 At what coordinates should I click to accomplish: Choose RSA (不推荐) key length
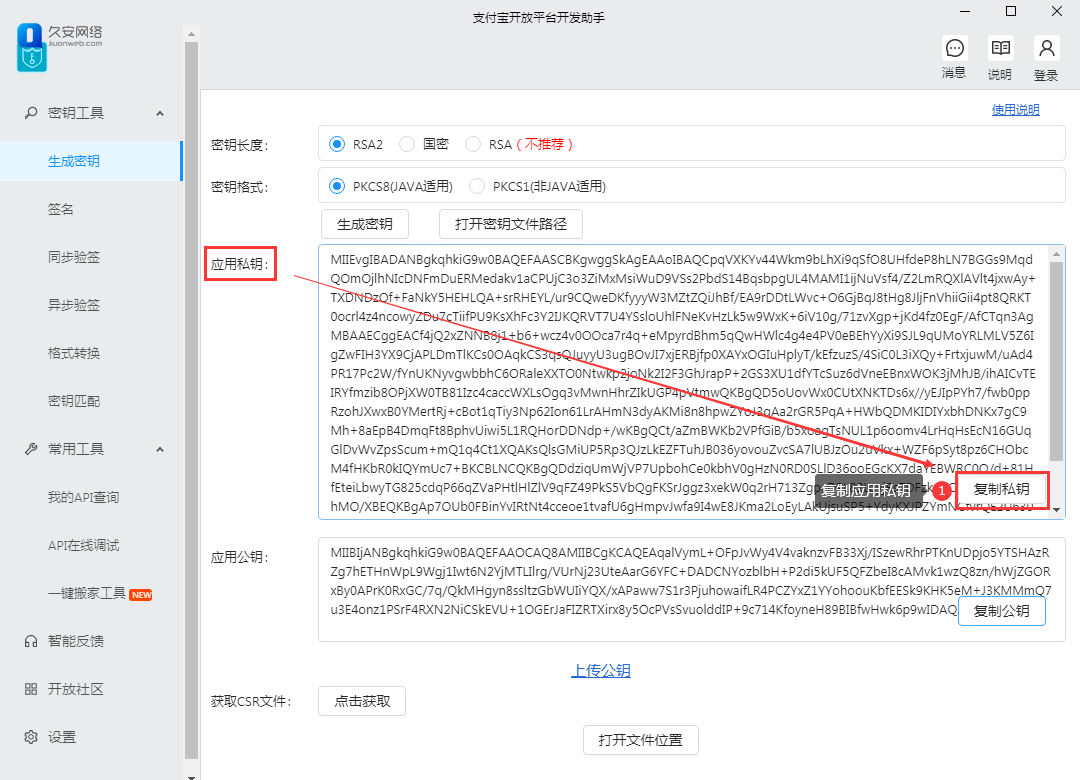click(x=473, y=144)
